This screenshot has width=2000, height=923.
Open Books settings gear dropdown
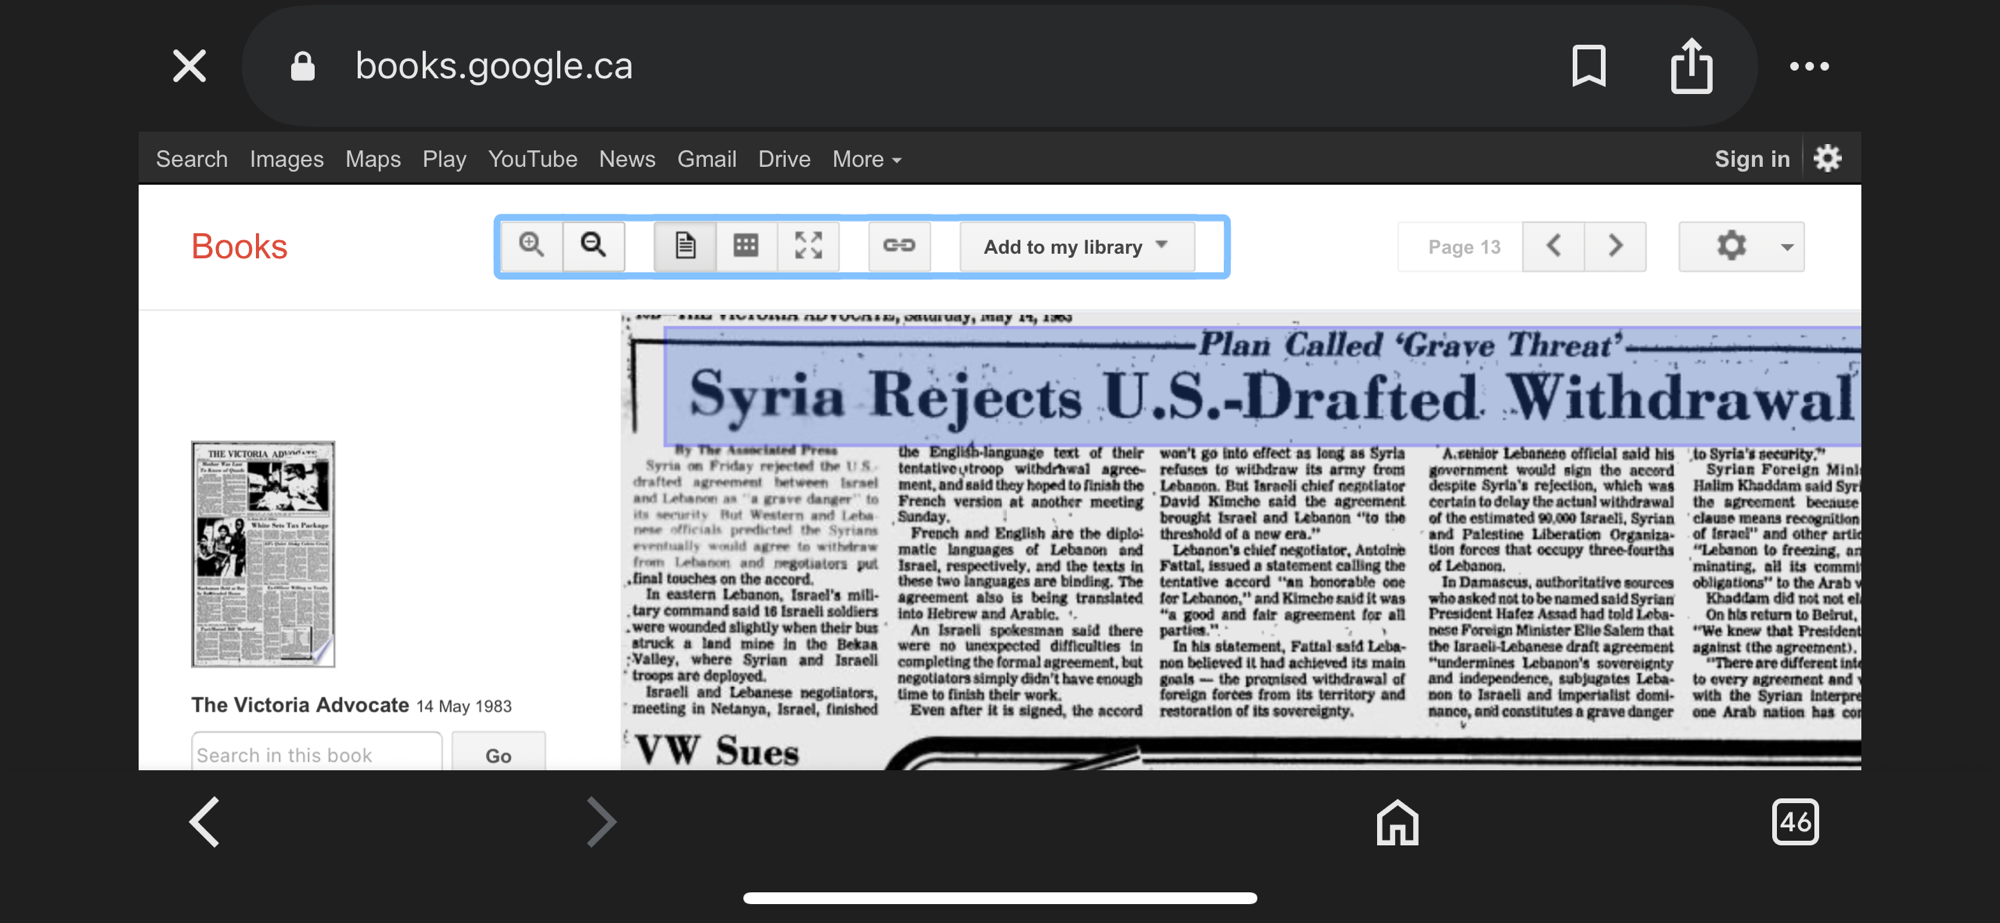(x=1741, y=246)
